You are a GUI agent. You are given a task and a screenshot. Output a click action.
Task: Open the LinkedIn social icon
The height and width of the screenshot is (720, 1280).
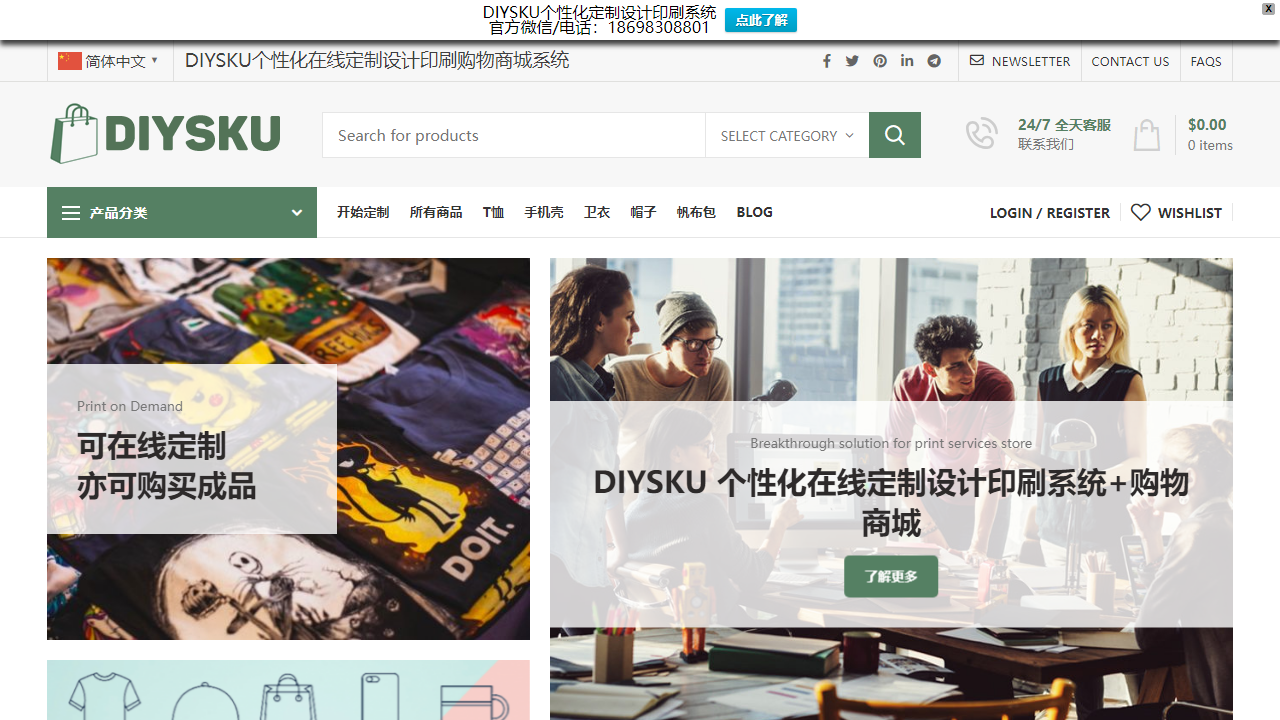[x=907, y=61]
